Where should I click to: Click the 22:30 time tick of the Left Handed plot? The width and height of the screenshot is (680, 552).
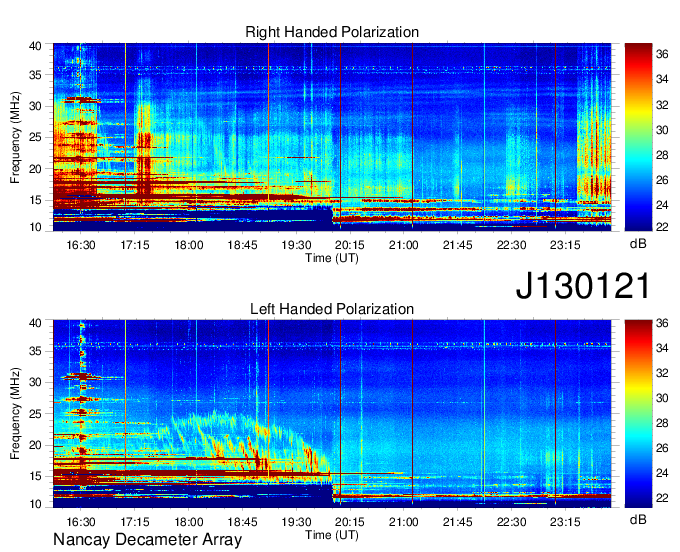tap(511, 521)
